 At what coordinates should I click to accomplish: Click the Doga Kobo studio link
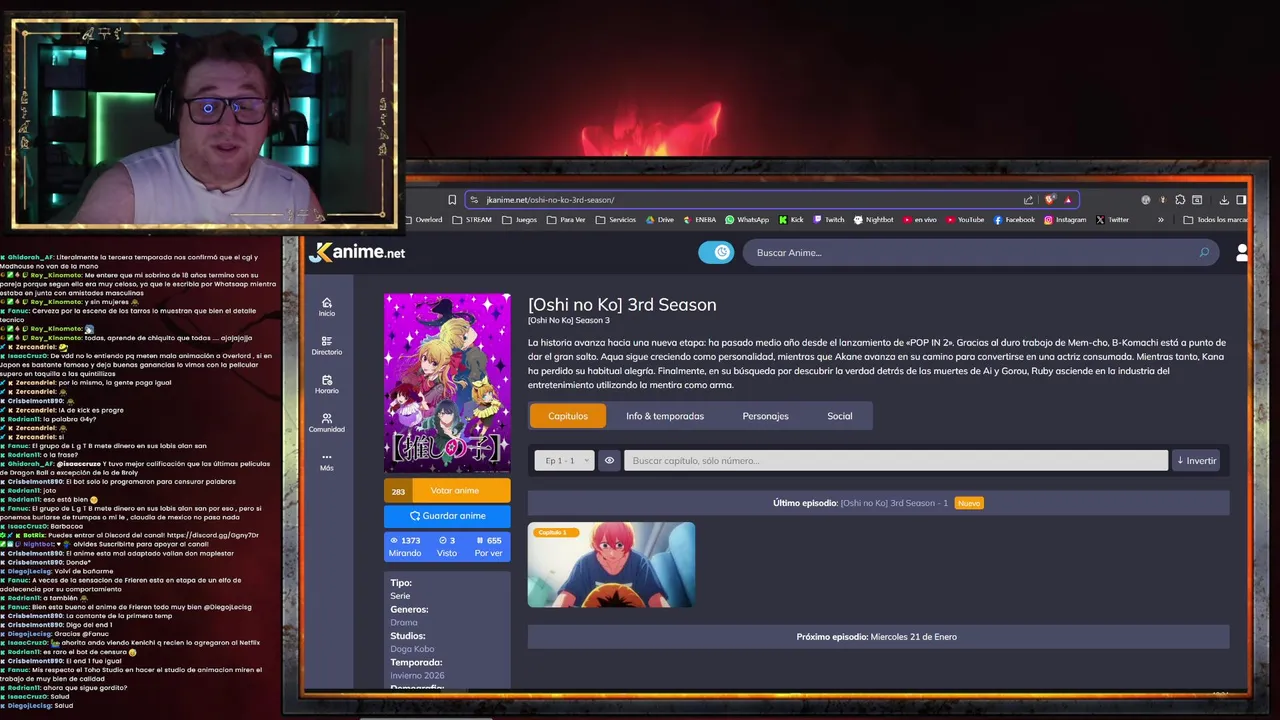412,649
